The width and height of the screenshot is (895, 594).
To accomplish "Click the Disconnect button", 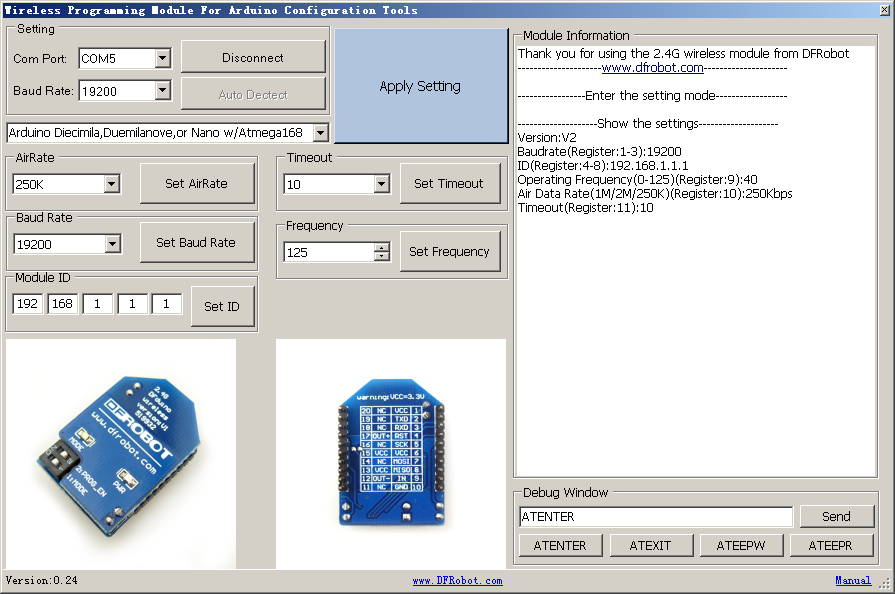I will pos(253,57).
